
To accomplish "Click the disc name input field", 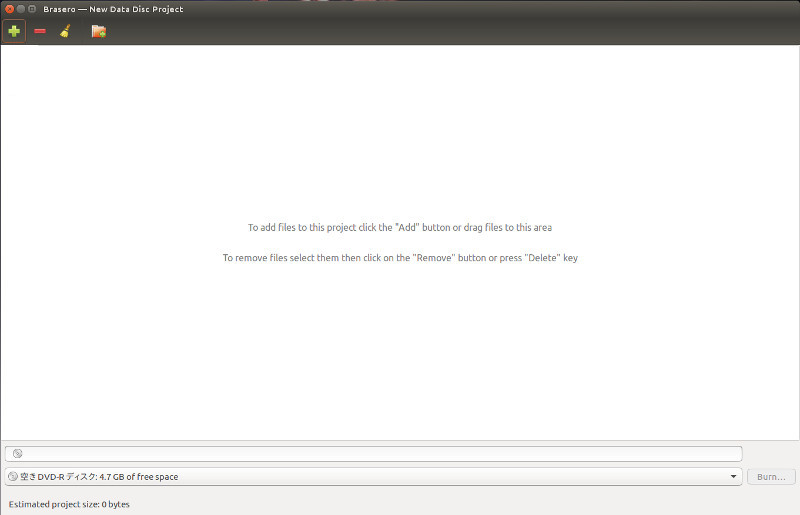I will 373,454.
